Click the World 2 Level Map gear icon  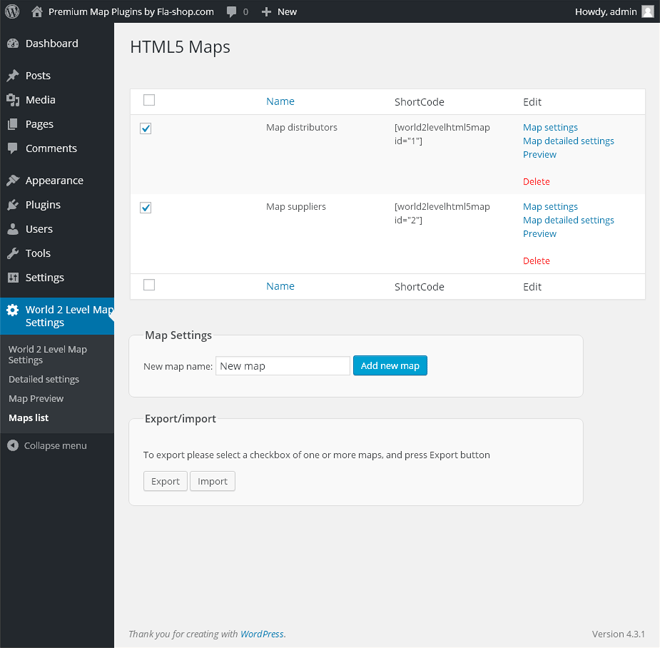[x=13, y=310]
